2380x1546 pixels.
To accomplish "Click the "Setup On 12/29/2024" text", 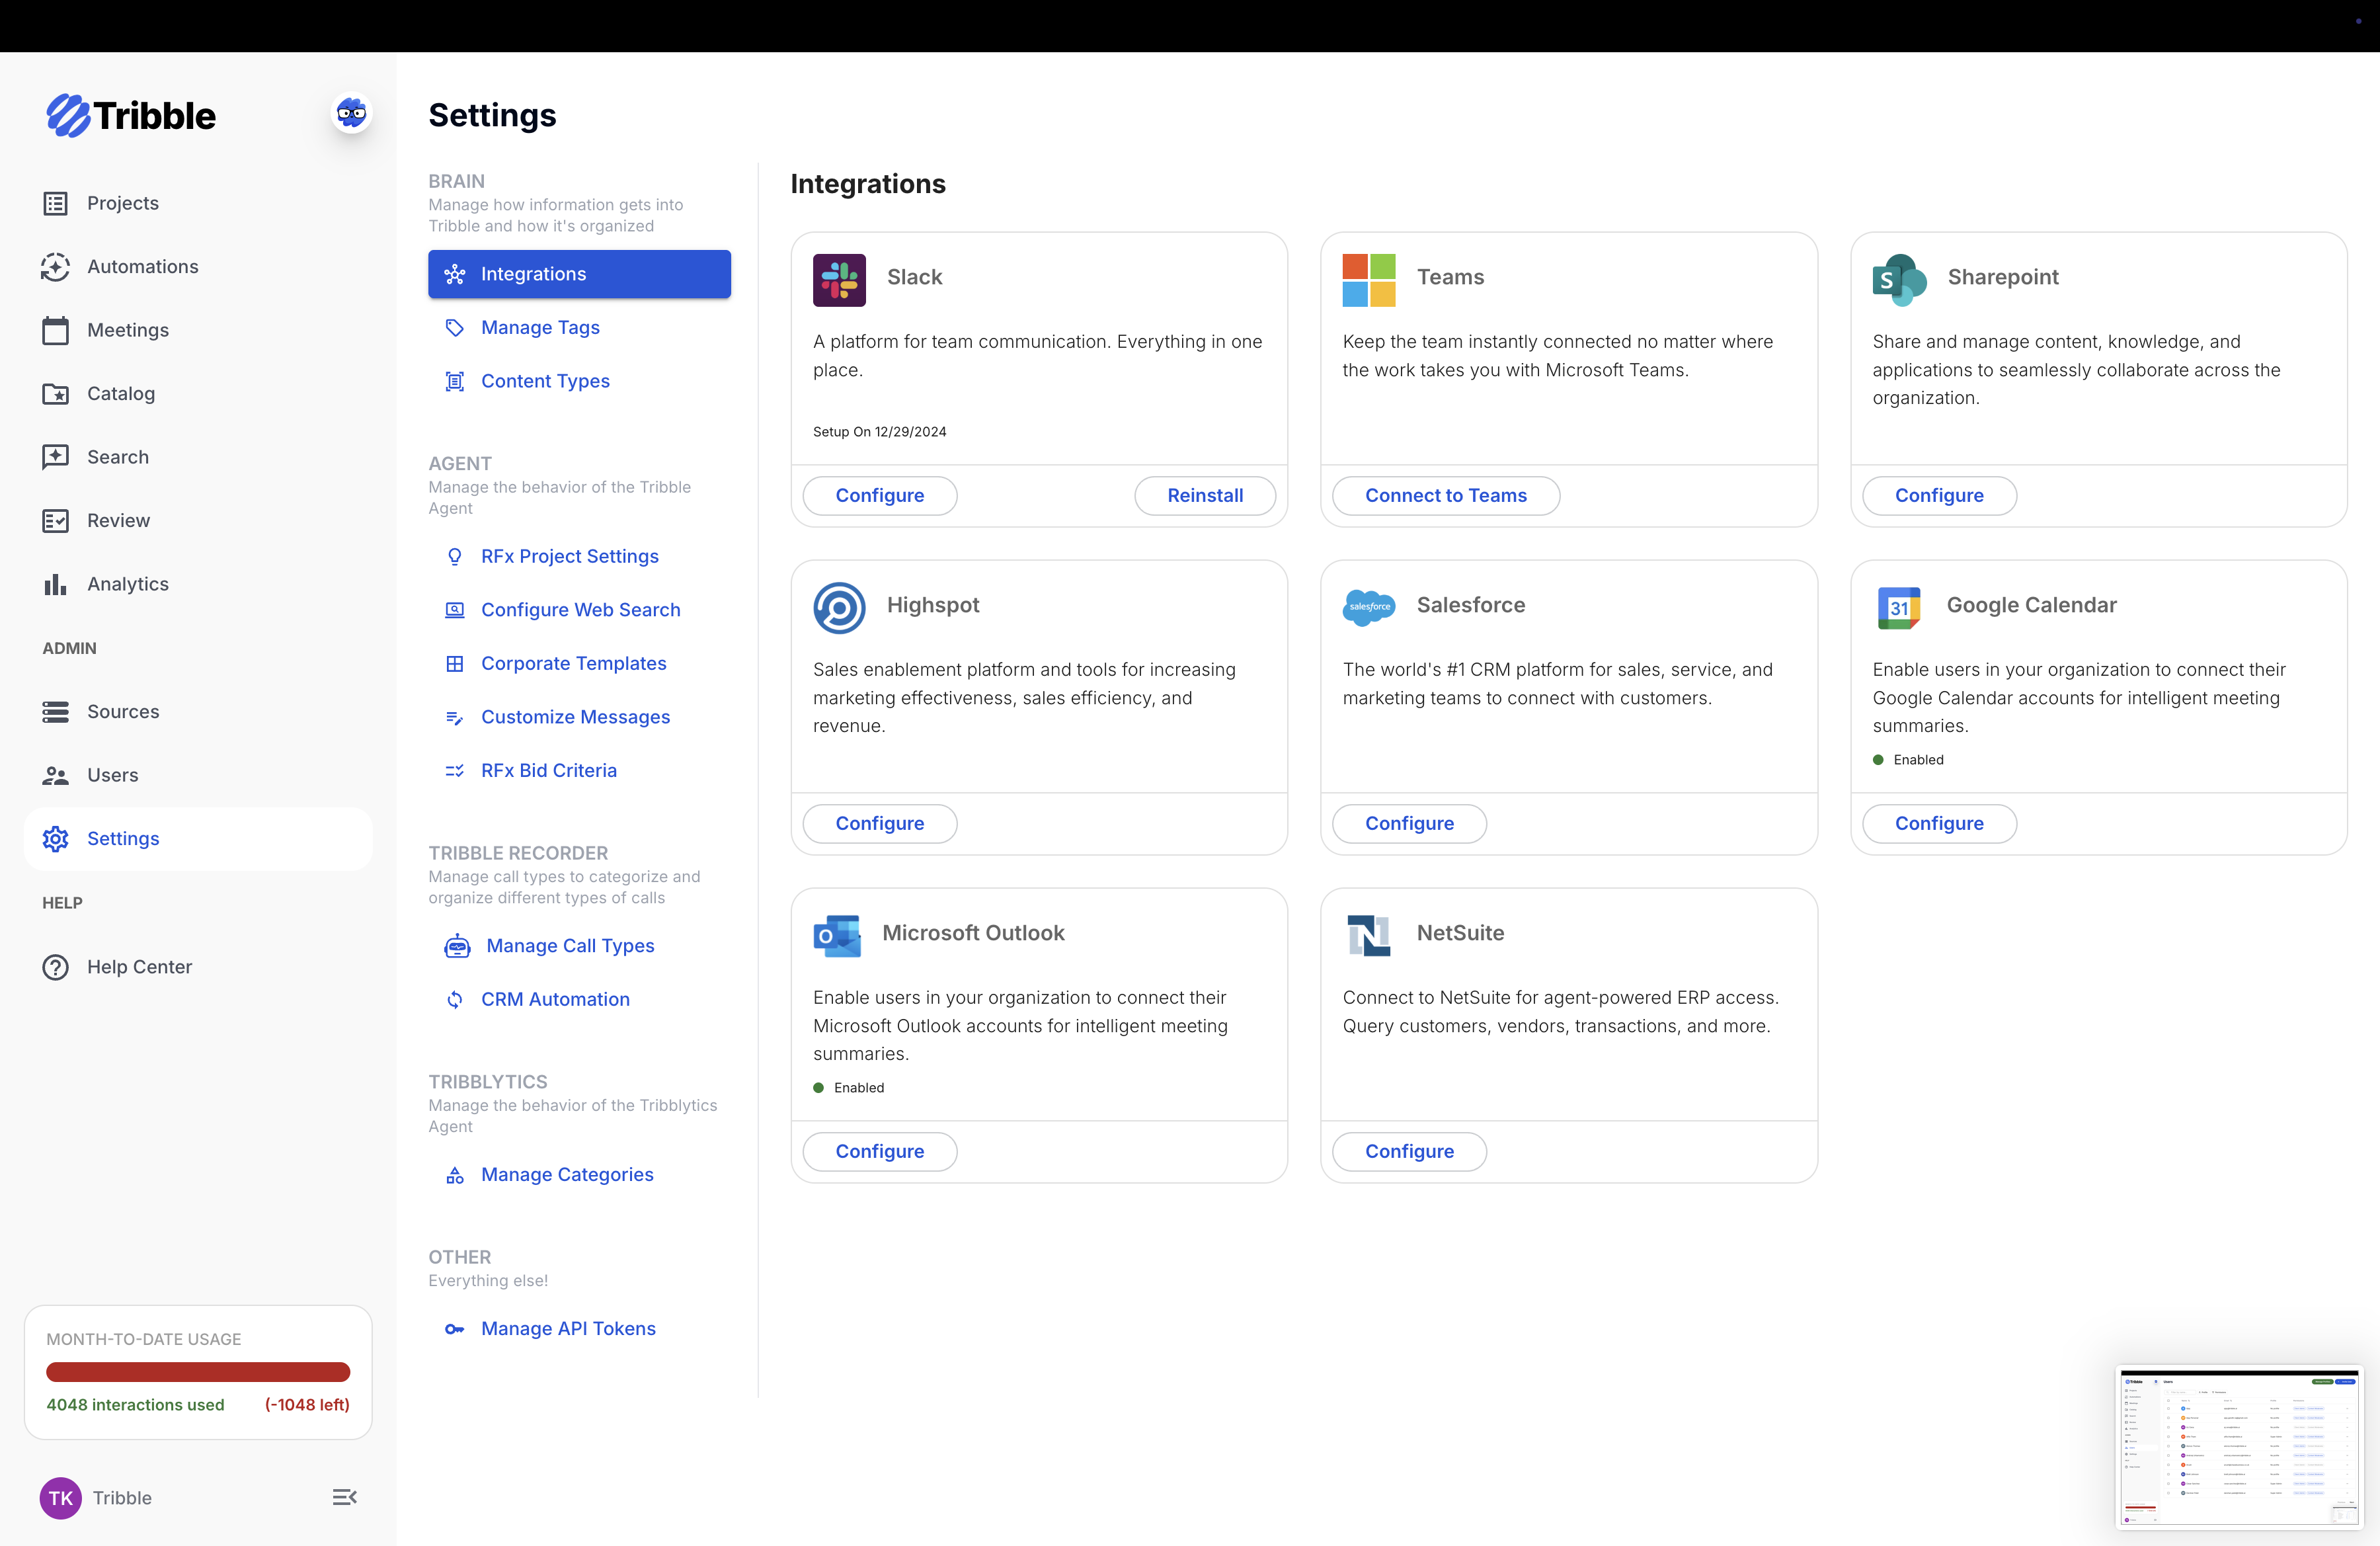I will click(879, 432).
